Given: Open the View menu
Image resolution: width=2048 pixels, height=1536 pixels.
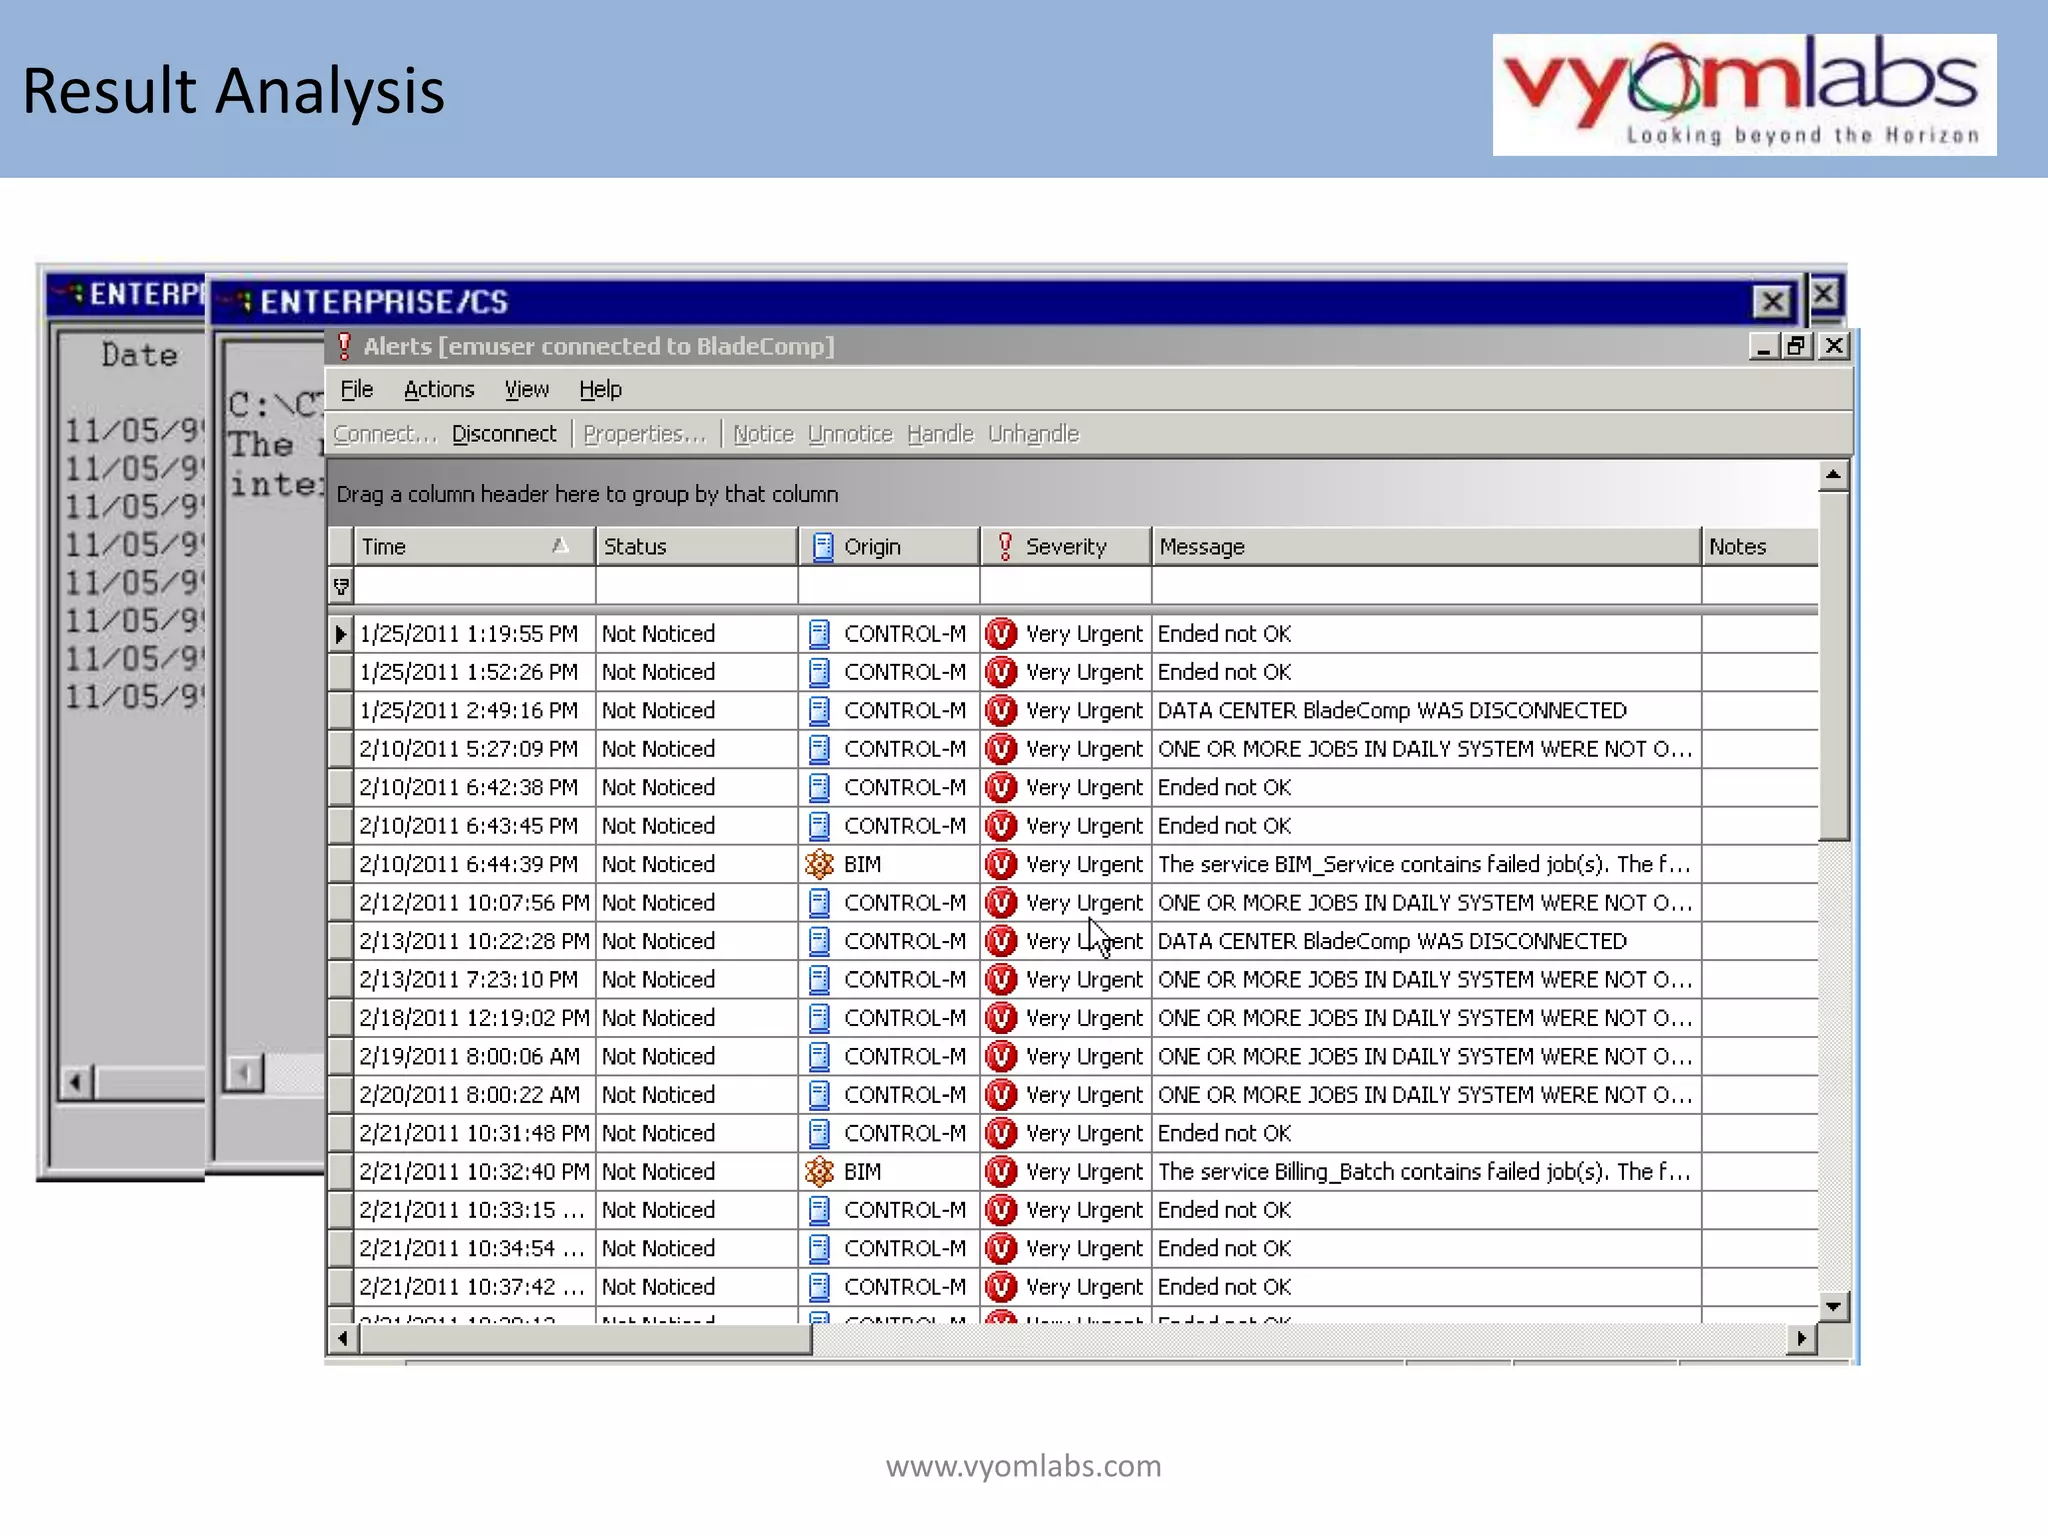Looking at the screenshot, I should pos(526,389).
